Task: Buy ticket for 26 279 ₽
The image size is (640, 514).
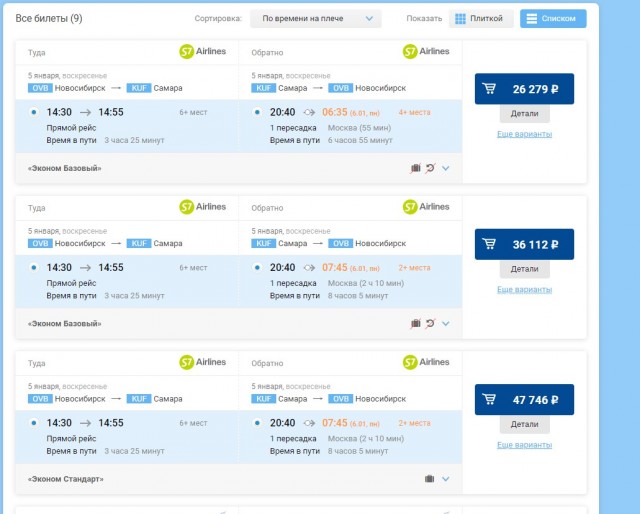Action: tap(524, 88)
